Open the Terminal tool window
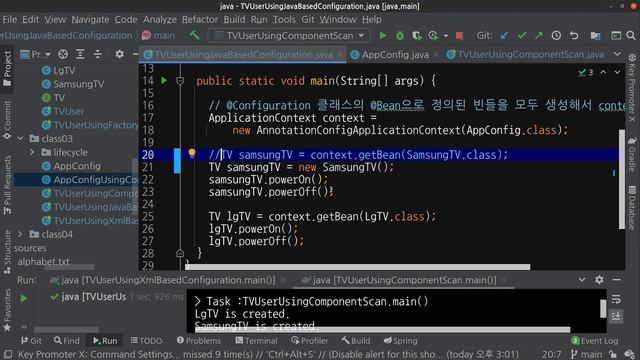This screenshot has width=640, height=360. click(x=256, y=340)
